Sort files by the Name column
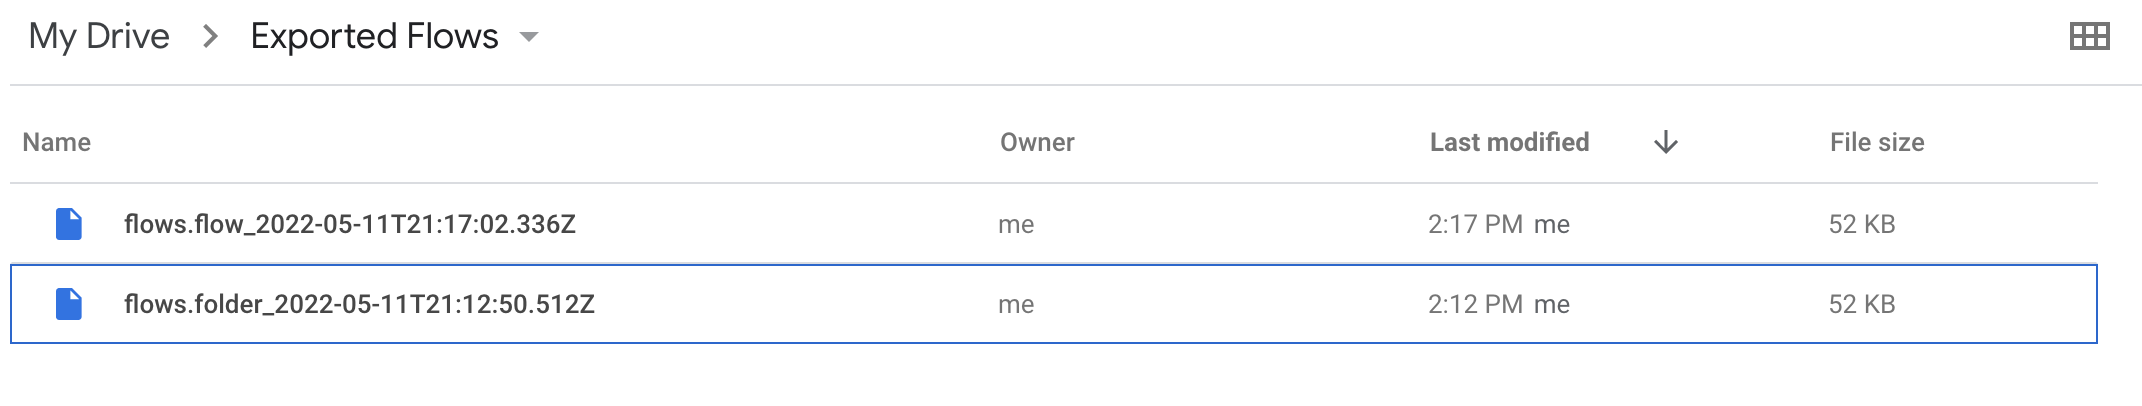Image resolution: width=2142 pixels, height=406 pixels. pos(57,143)
